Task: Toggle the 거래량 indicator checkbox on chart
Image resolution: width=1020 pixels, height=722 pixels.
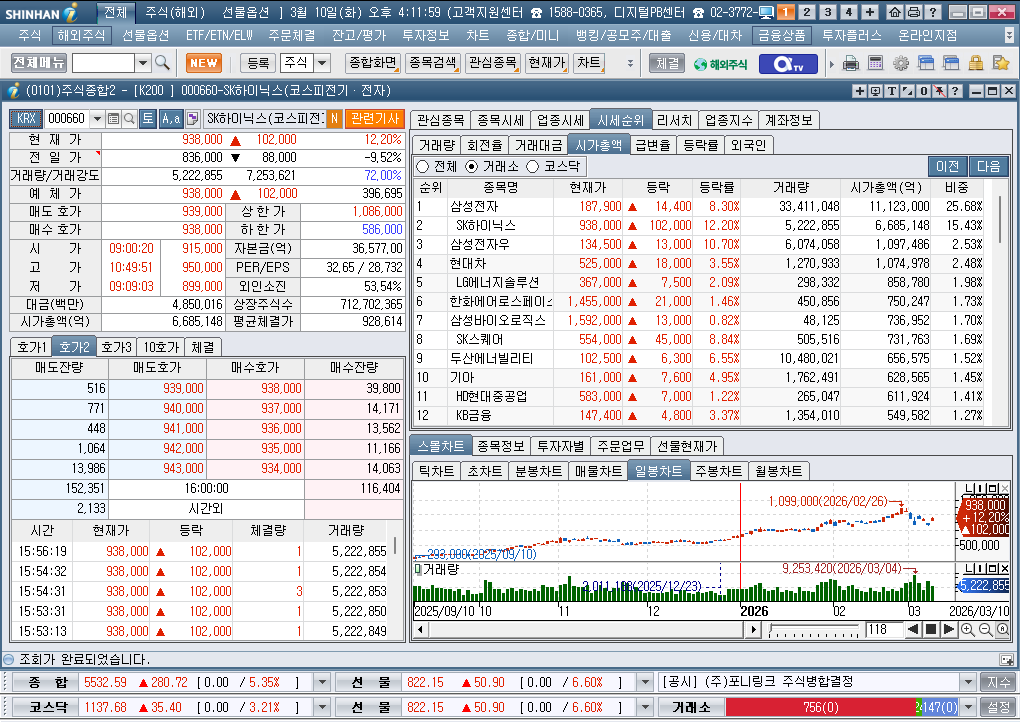Action: tap(418, 570)
